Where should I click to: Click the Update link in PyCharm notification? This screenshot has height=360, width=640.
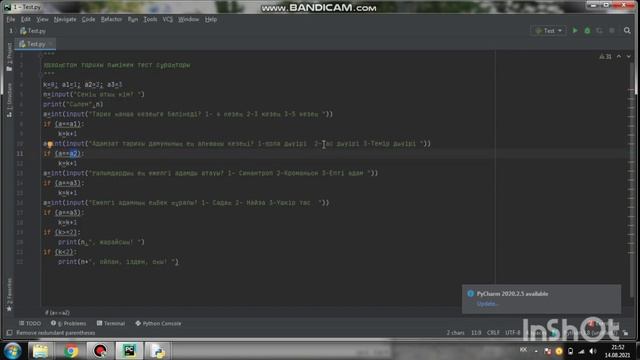487,304
